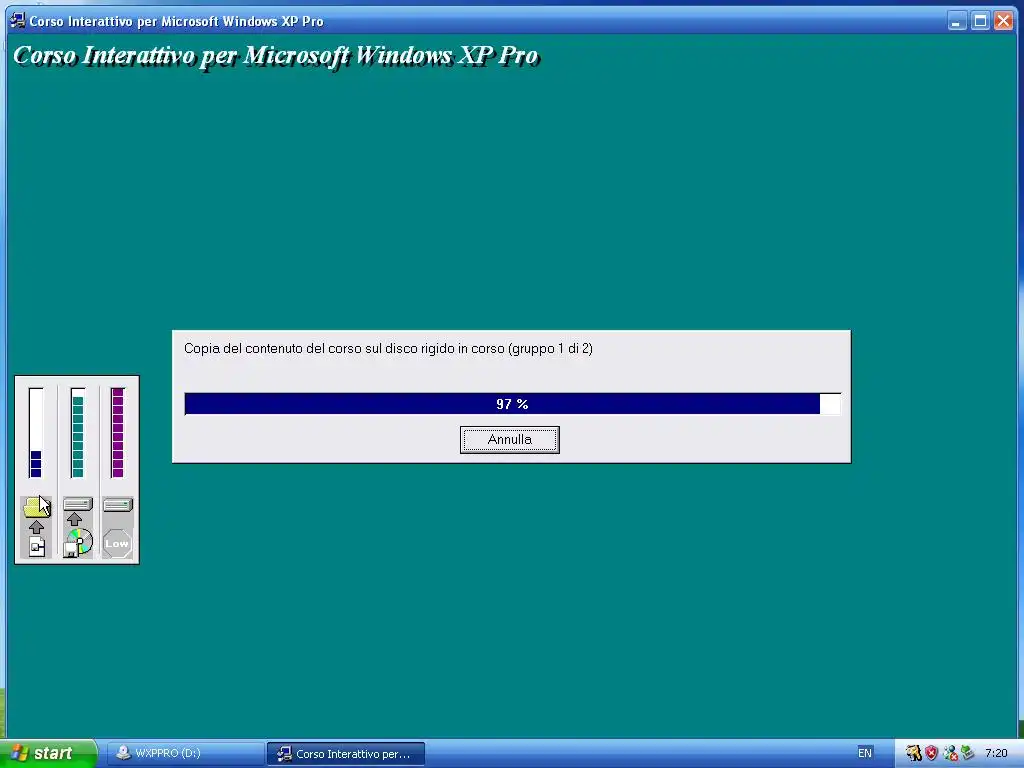This screenshot has width=1024, height=768.
Task: Minimize the Corso Interattivo window
Action: 957,21
